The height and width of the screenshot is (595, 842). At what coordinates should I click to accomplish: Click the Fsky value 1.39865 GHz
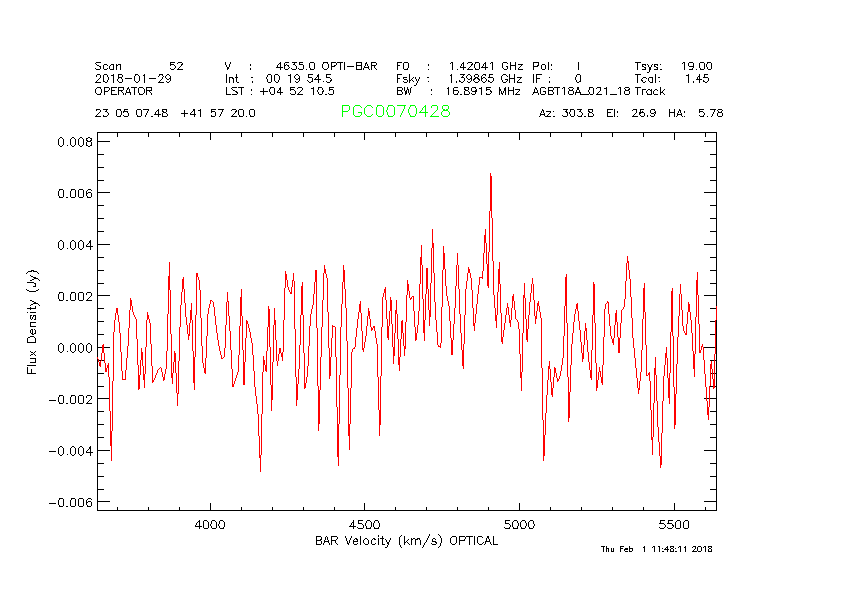472,78
